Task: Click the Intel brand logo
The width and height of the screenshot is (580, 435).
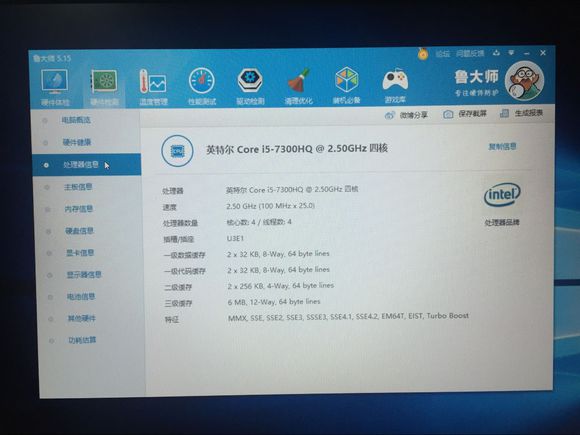Action: [502, 195]
